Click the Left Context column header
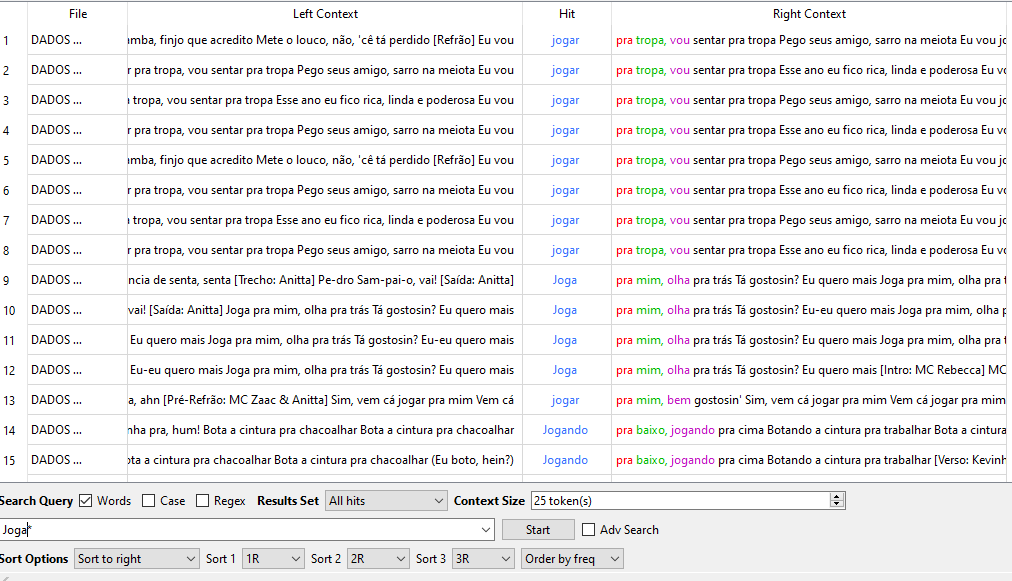1012x581 pixels. point(325,14)
